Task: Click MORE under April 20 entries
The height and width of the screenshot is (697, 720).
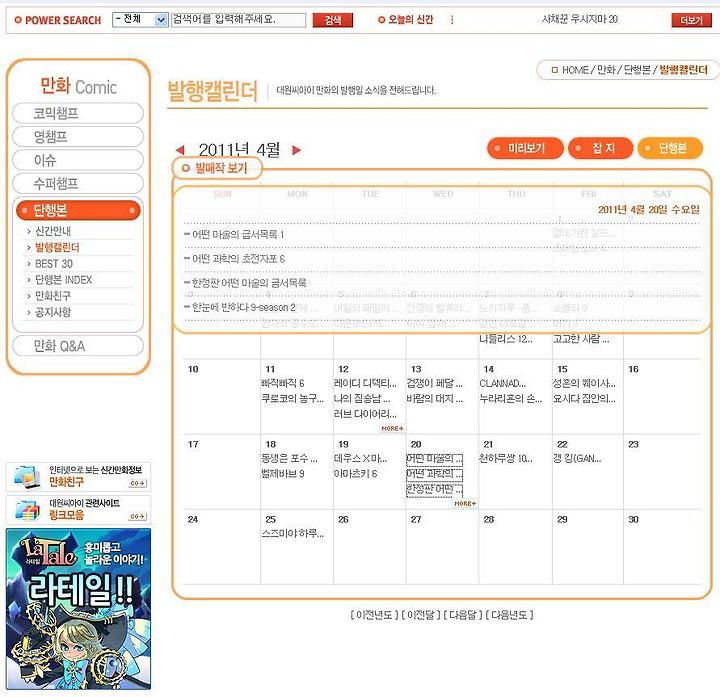Action: [x=465, y=504]
